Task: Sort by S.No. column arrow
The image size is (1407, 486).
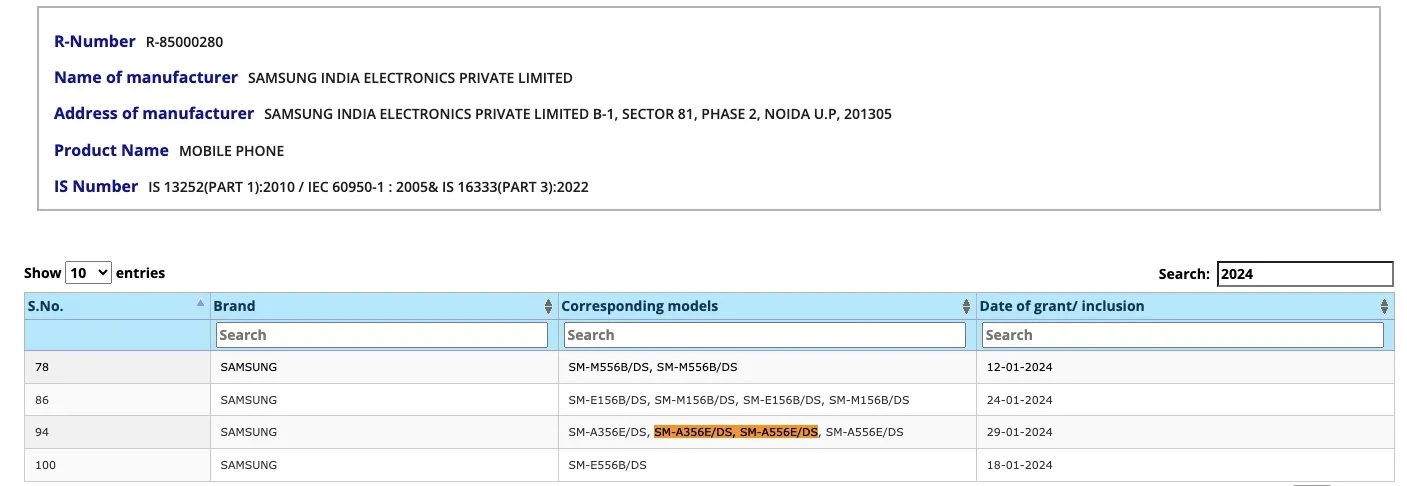Action: (x=200, y=303)
